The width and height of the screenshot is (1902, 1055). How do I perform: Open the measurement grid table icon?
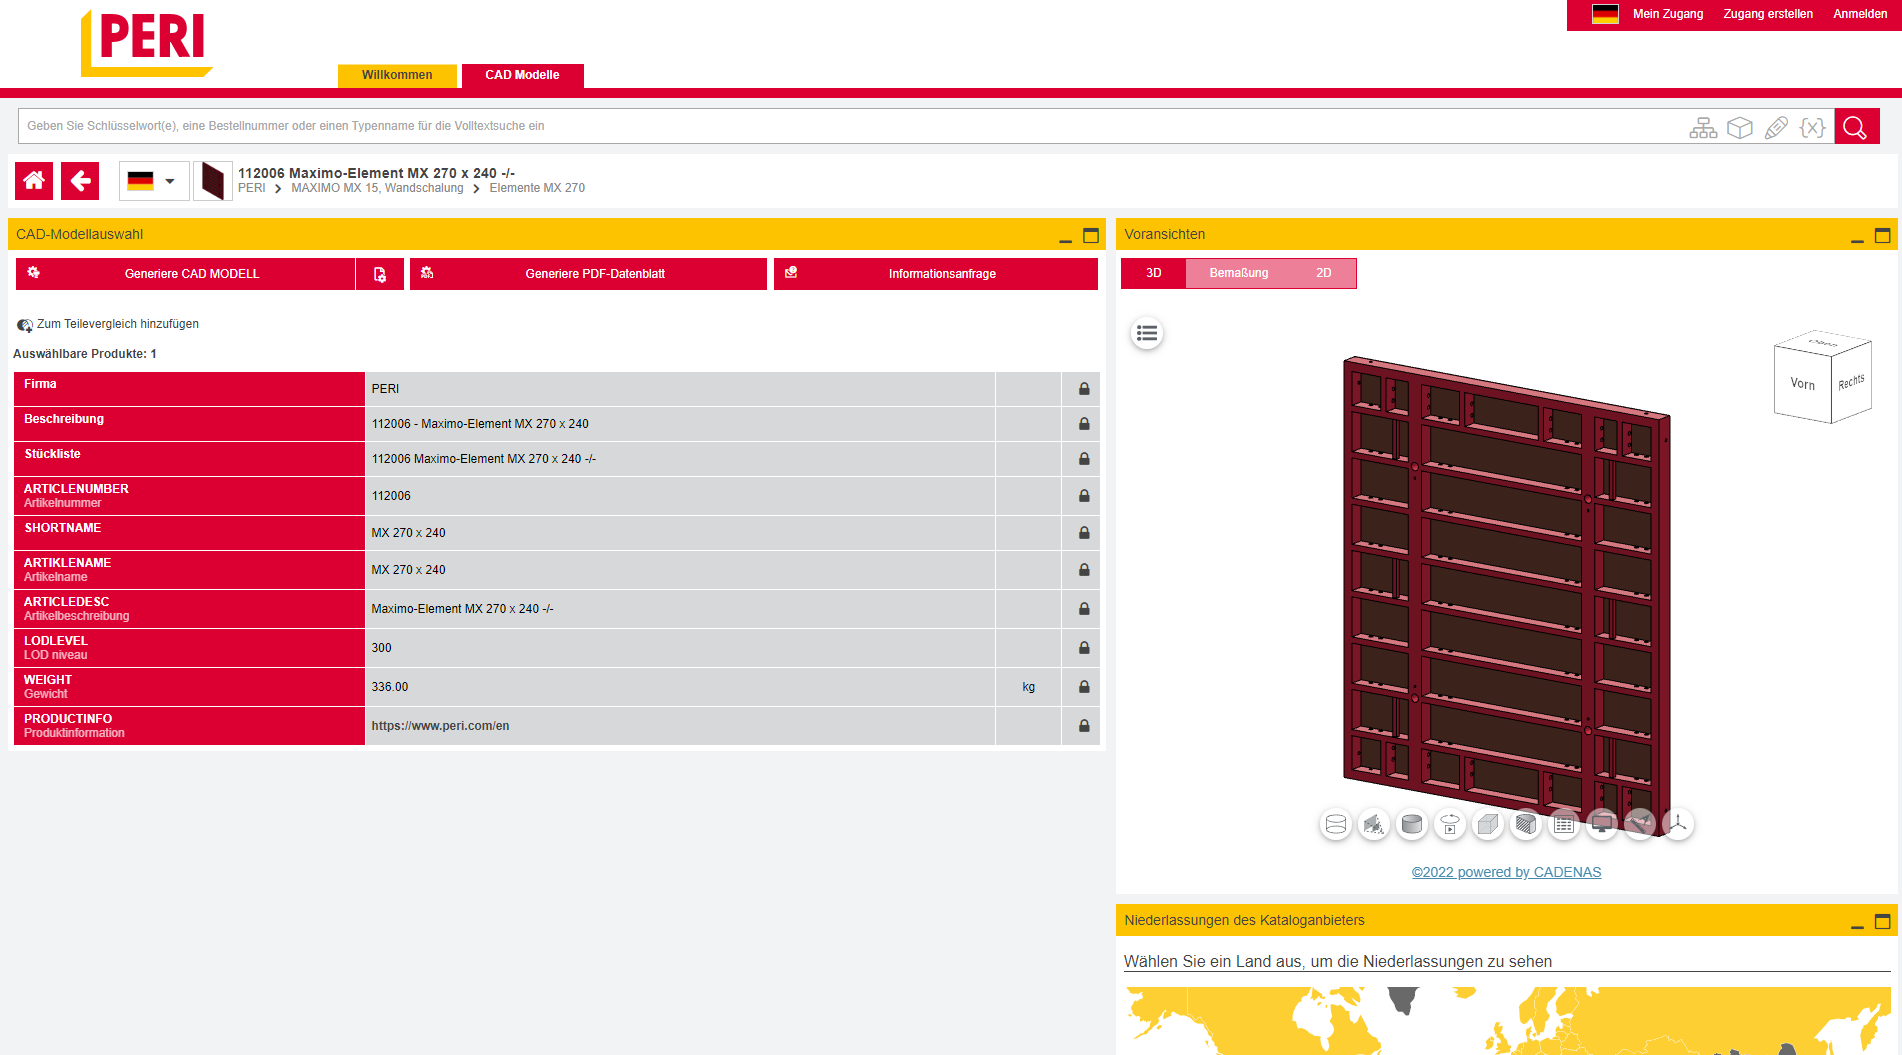tap(1563, 824)
